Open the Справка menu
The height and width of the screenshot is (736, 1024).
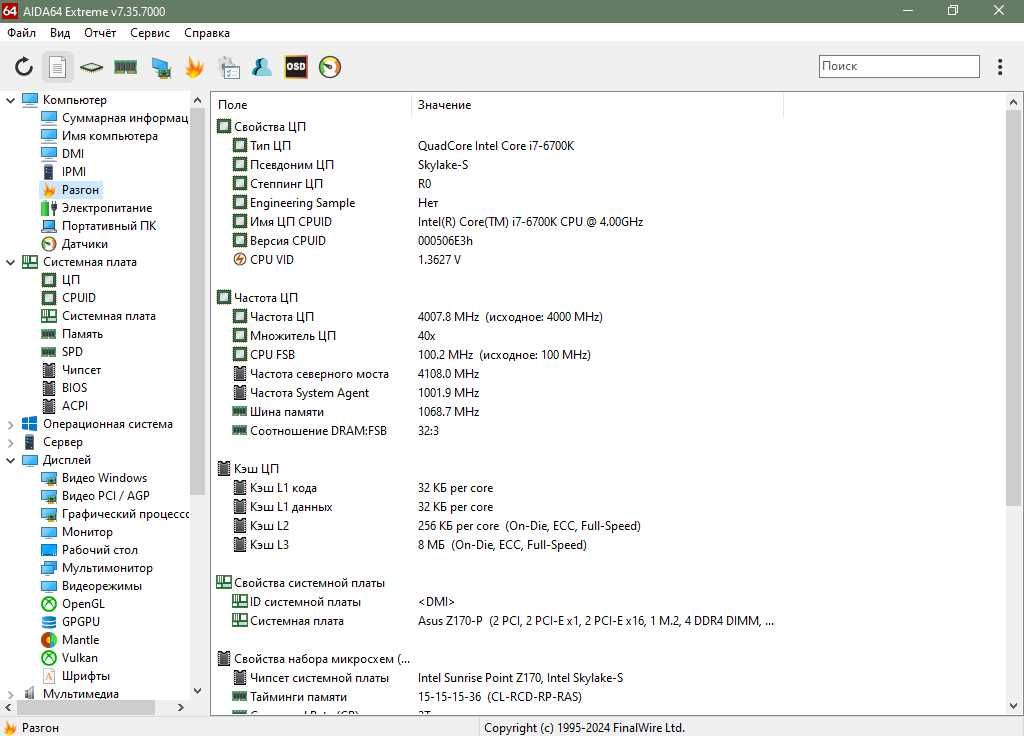click(207, 33)
